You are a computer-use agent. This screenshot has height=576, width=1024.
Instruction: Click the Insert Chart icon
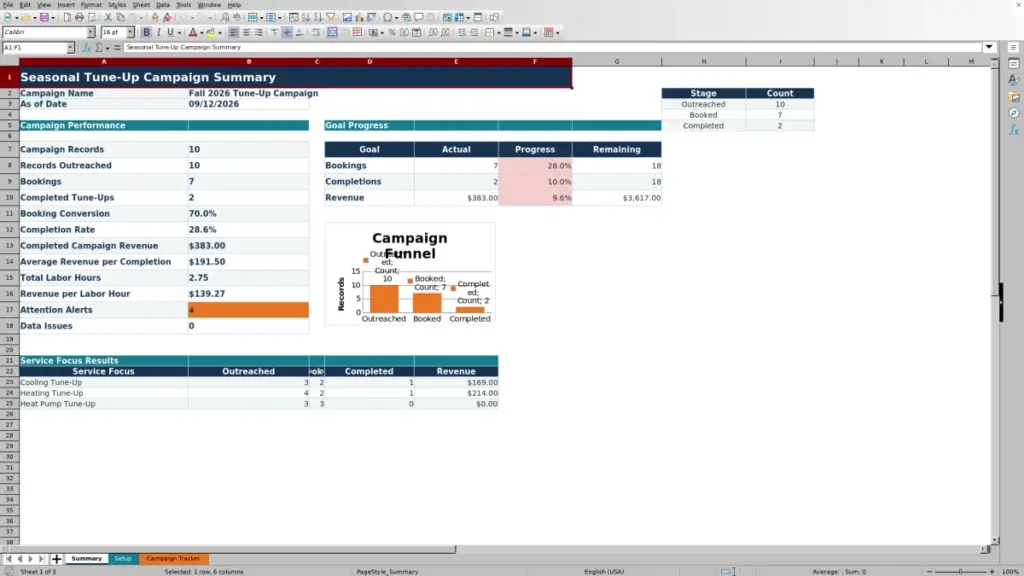(x=359, y=17)
